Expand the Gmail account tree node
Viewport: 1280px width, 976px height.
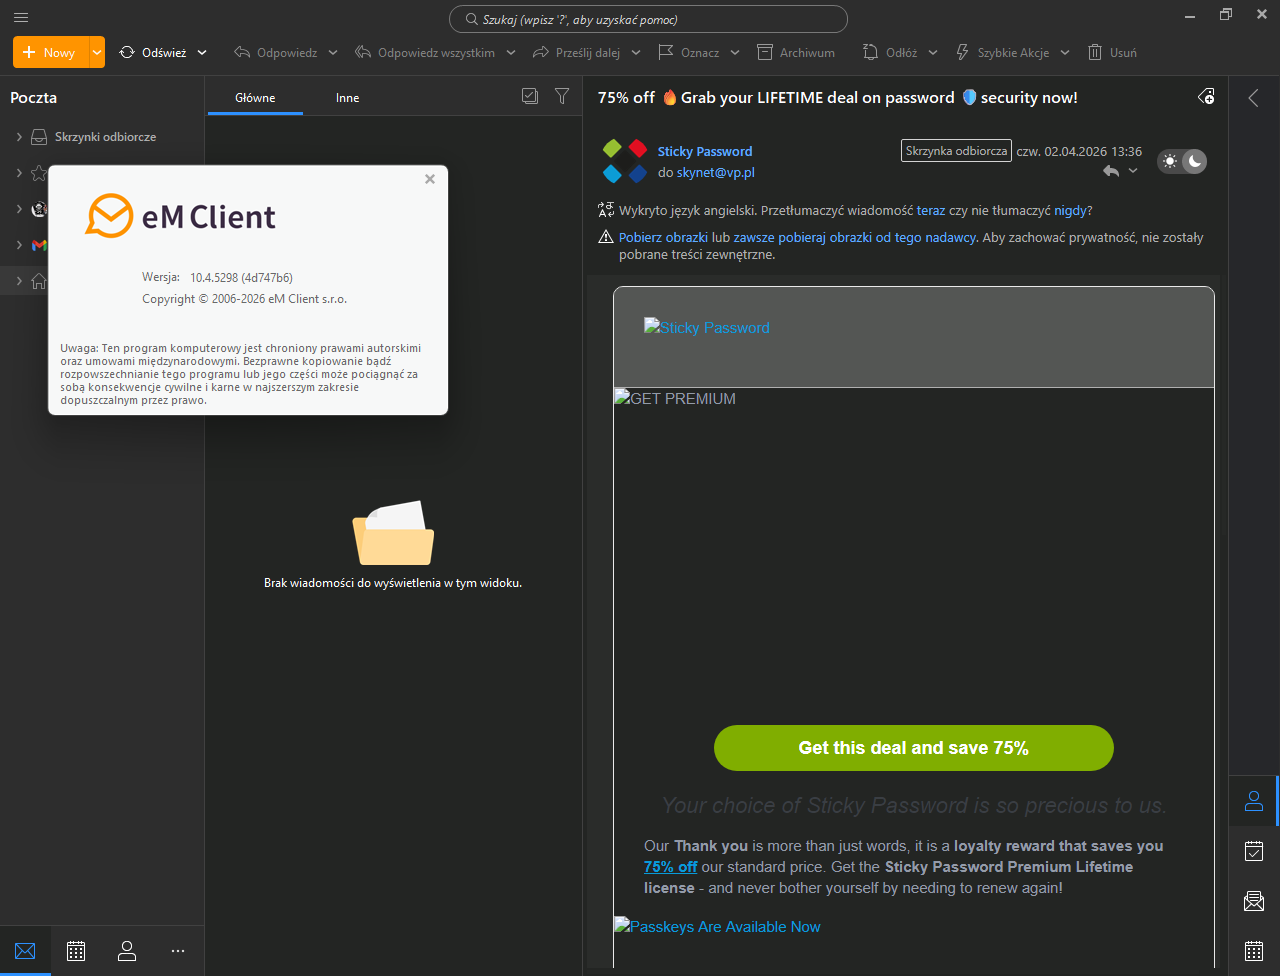click(19, 245)
